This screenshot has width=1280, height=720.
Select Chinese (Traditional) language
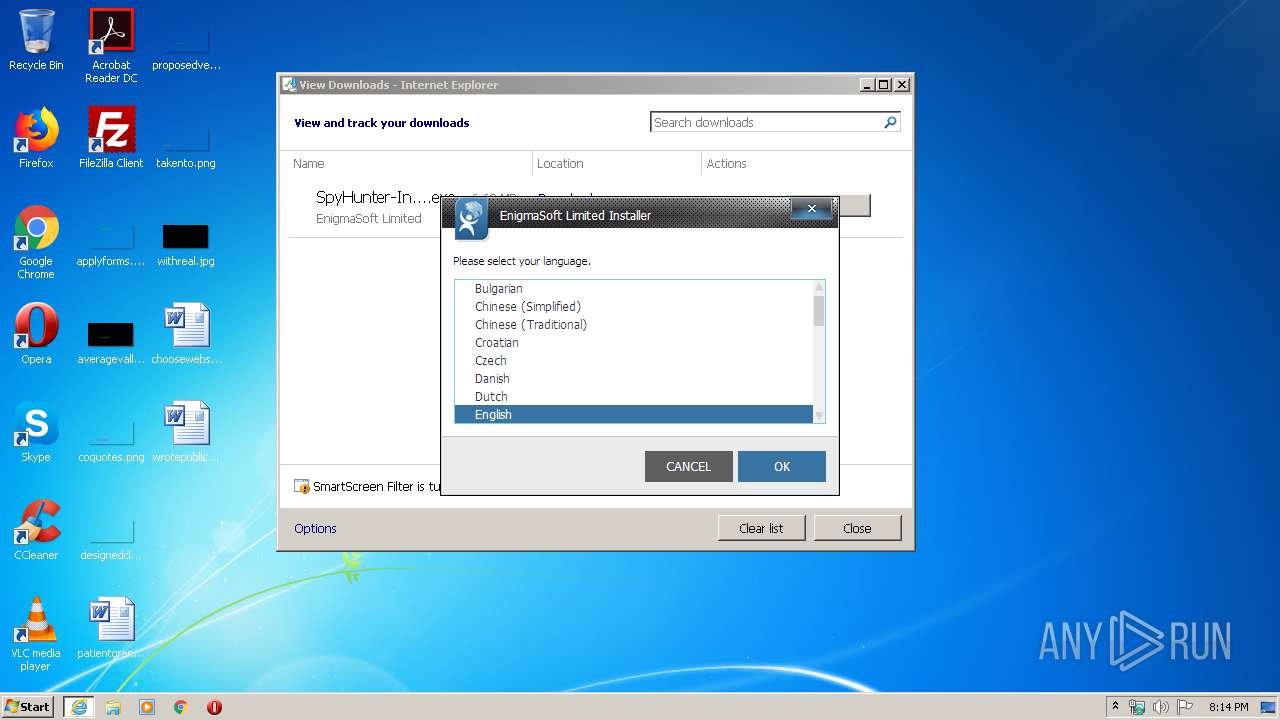(x=634, y=324)
